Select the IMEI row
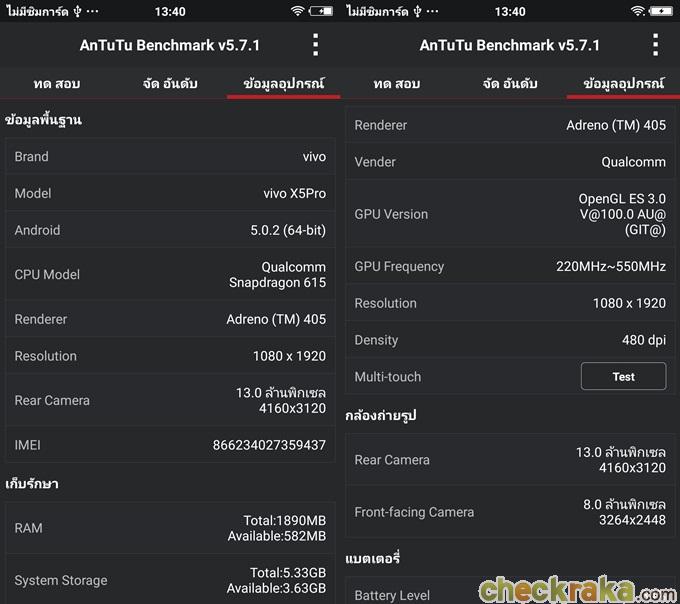Image resolution: width=680 pixels, height=604 pixels. (x=170, y=444)
